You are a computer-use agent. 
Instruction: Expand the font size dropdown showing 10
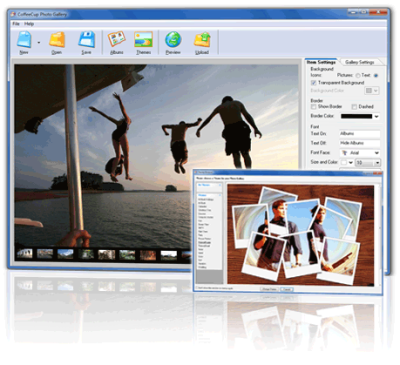(x=368, y=162)
